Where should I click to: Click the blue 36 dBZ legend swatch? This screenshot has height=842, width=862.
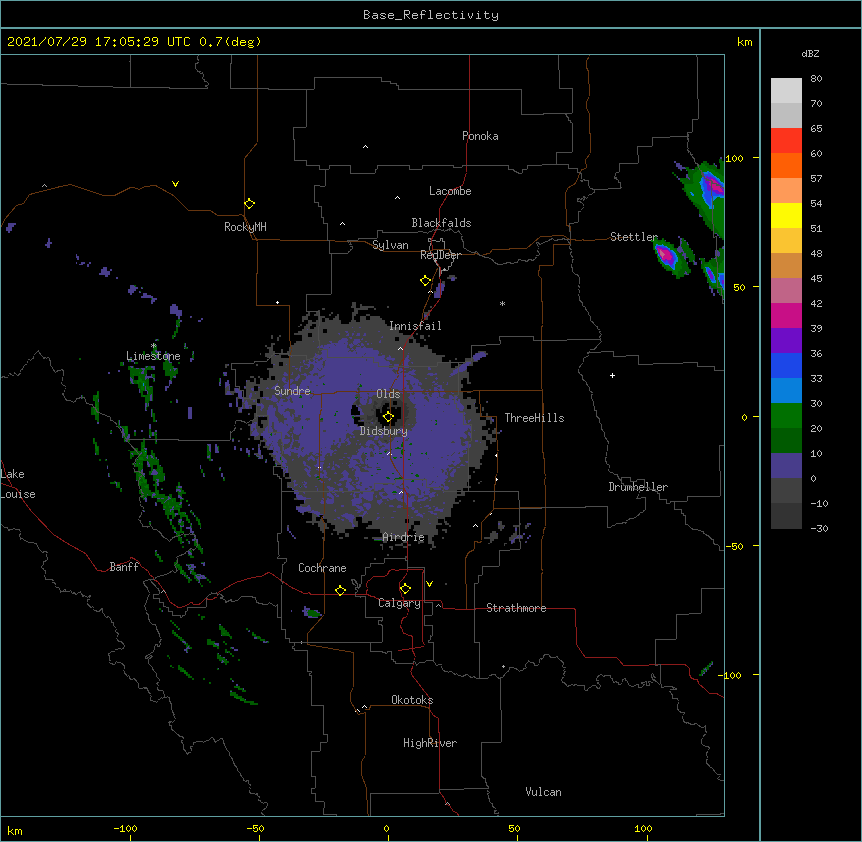(786, 365)
